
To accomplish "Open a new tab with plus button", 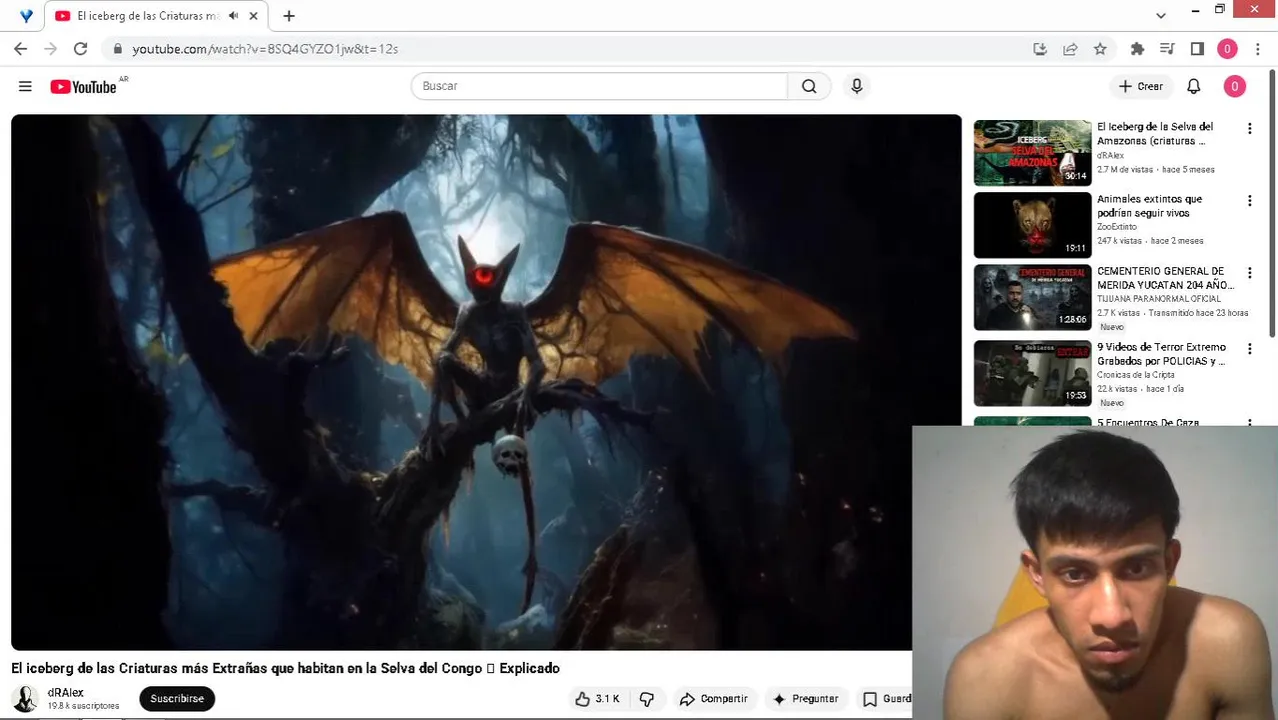I will point(289,16).
